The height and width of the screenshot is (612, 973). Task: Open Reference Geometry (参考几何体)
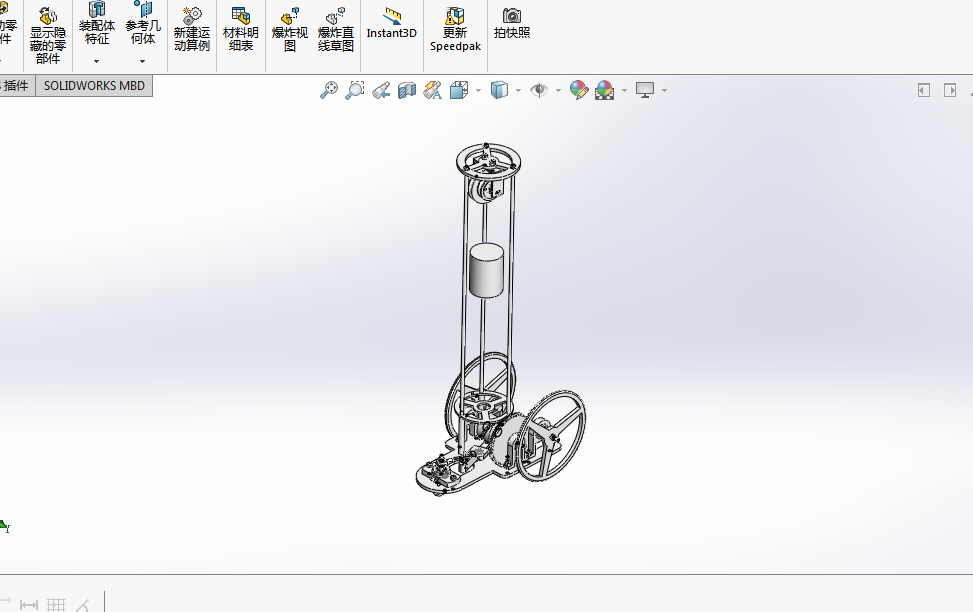[143, 25]
